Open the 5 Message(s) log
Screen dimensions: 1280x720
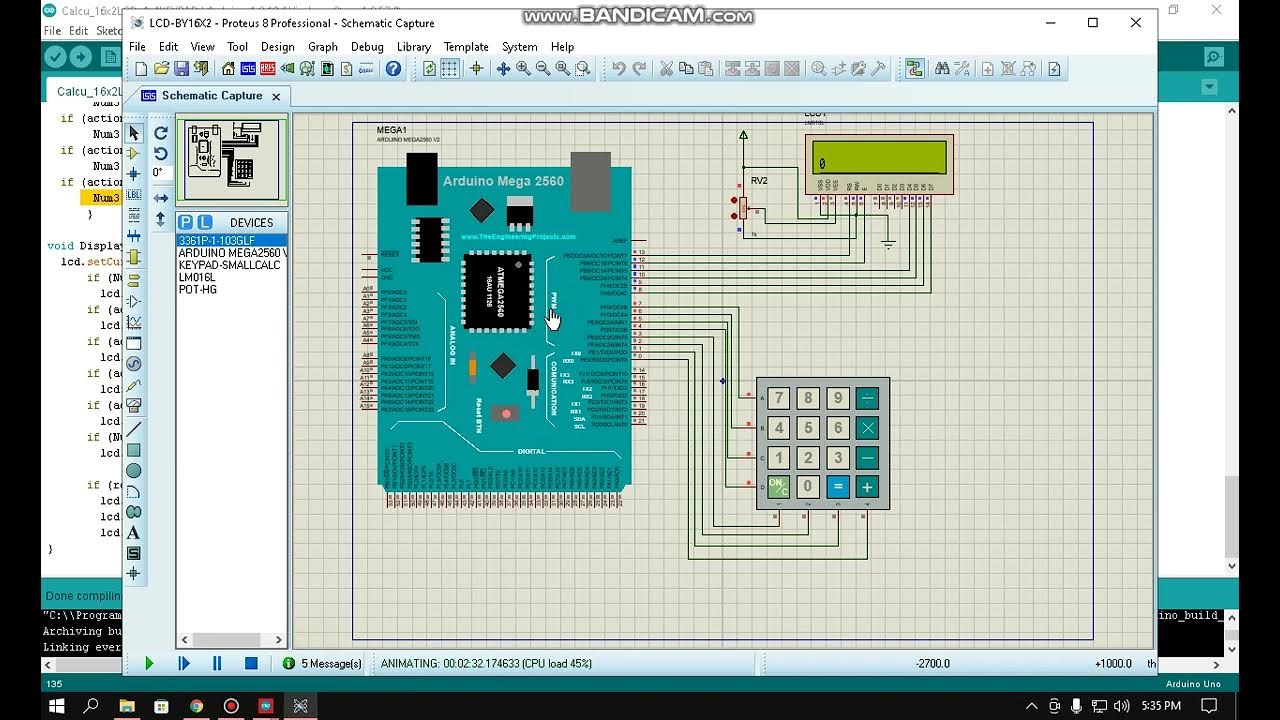click(323, 663)
